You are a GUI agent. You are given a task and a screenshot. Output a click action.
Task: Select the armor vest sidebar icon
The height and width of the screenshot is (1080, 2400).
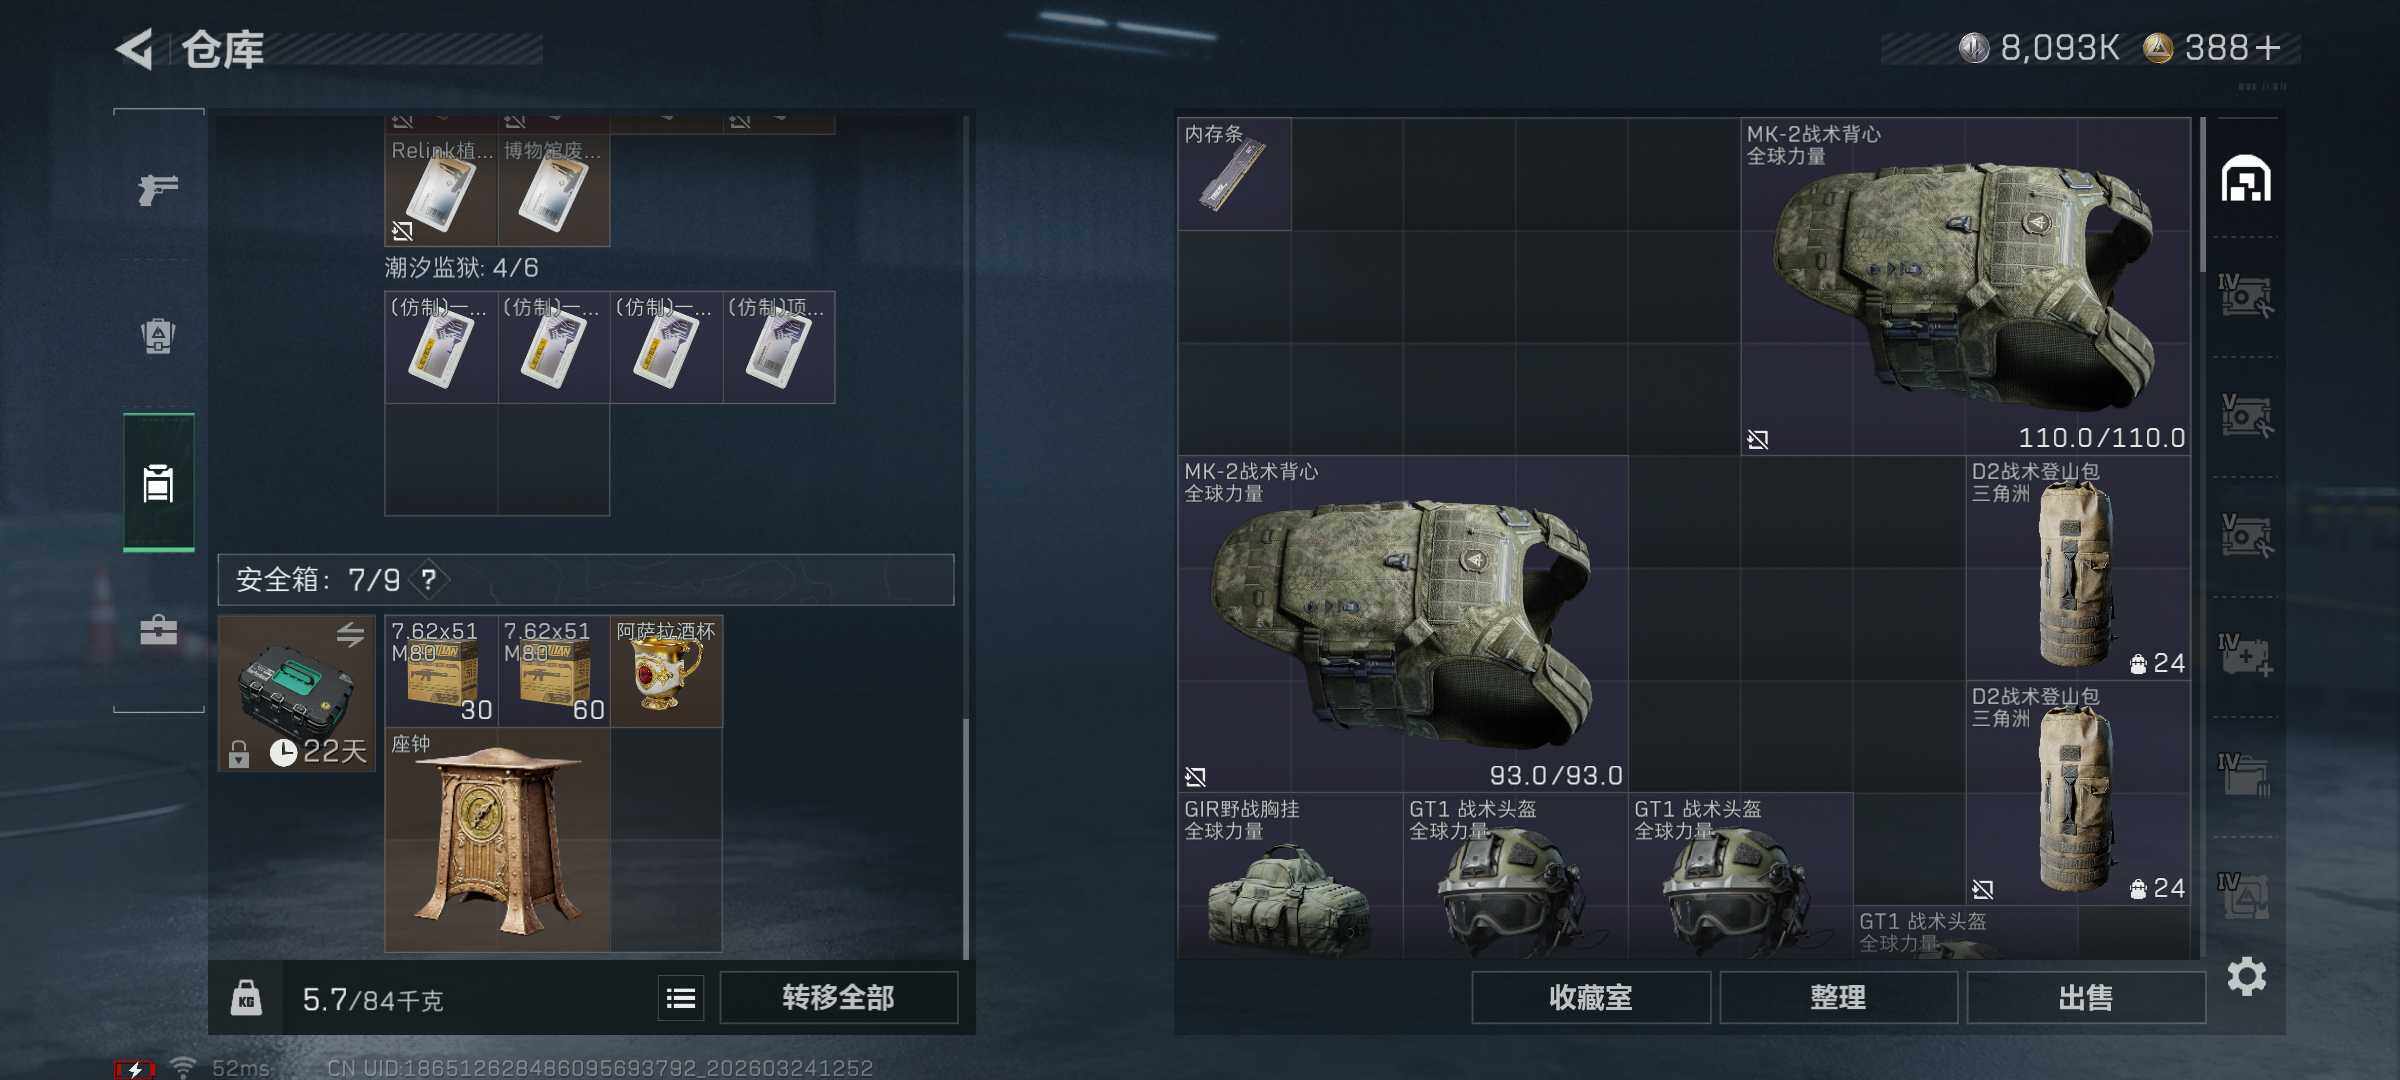pyautogui.click(x=158, y=335)
